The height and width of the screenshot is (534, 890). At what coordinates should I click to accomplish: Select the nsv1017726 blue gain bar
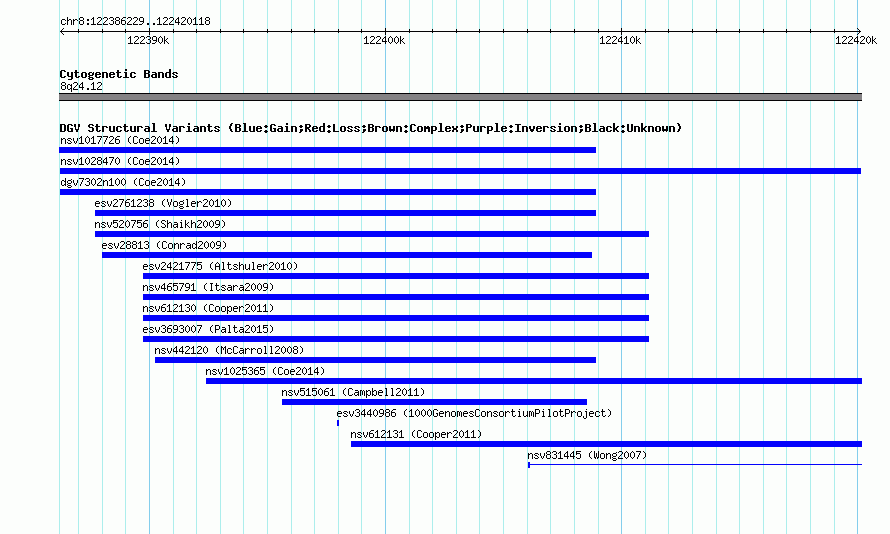pos(328,150)
